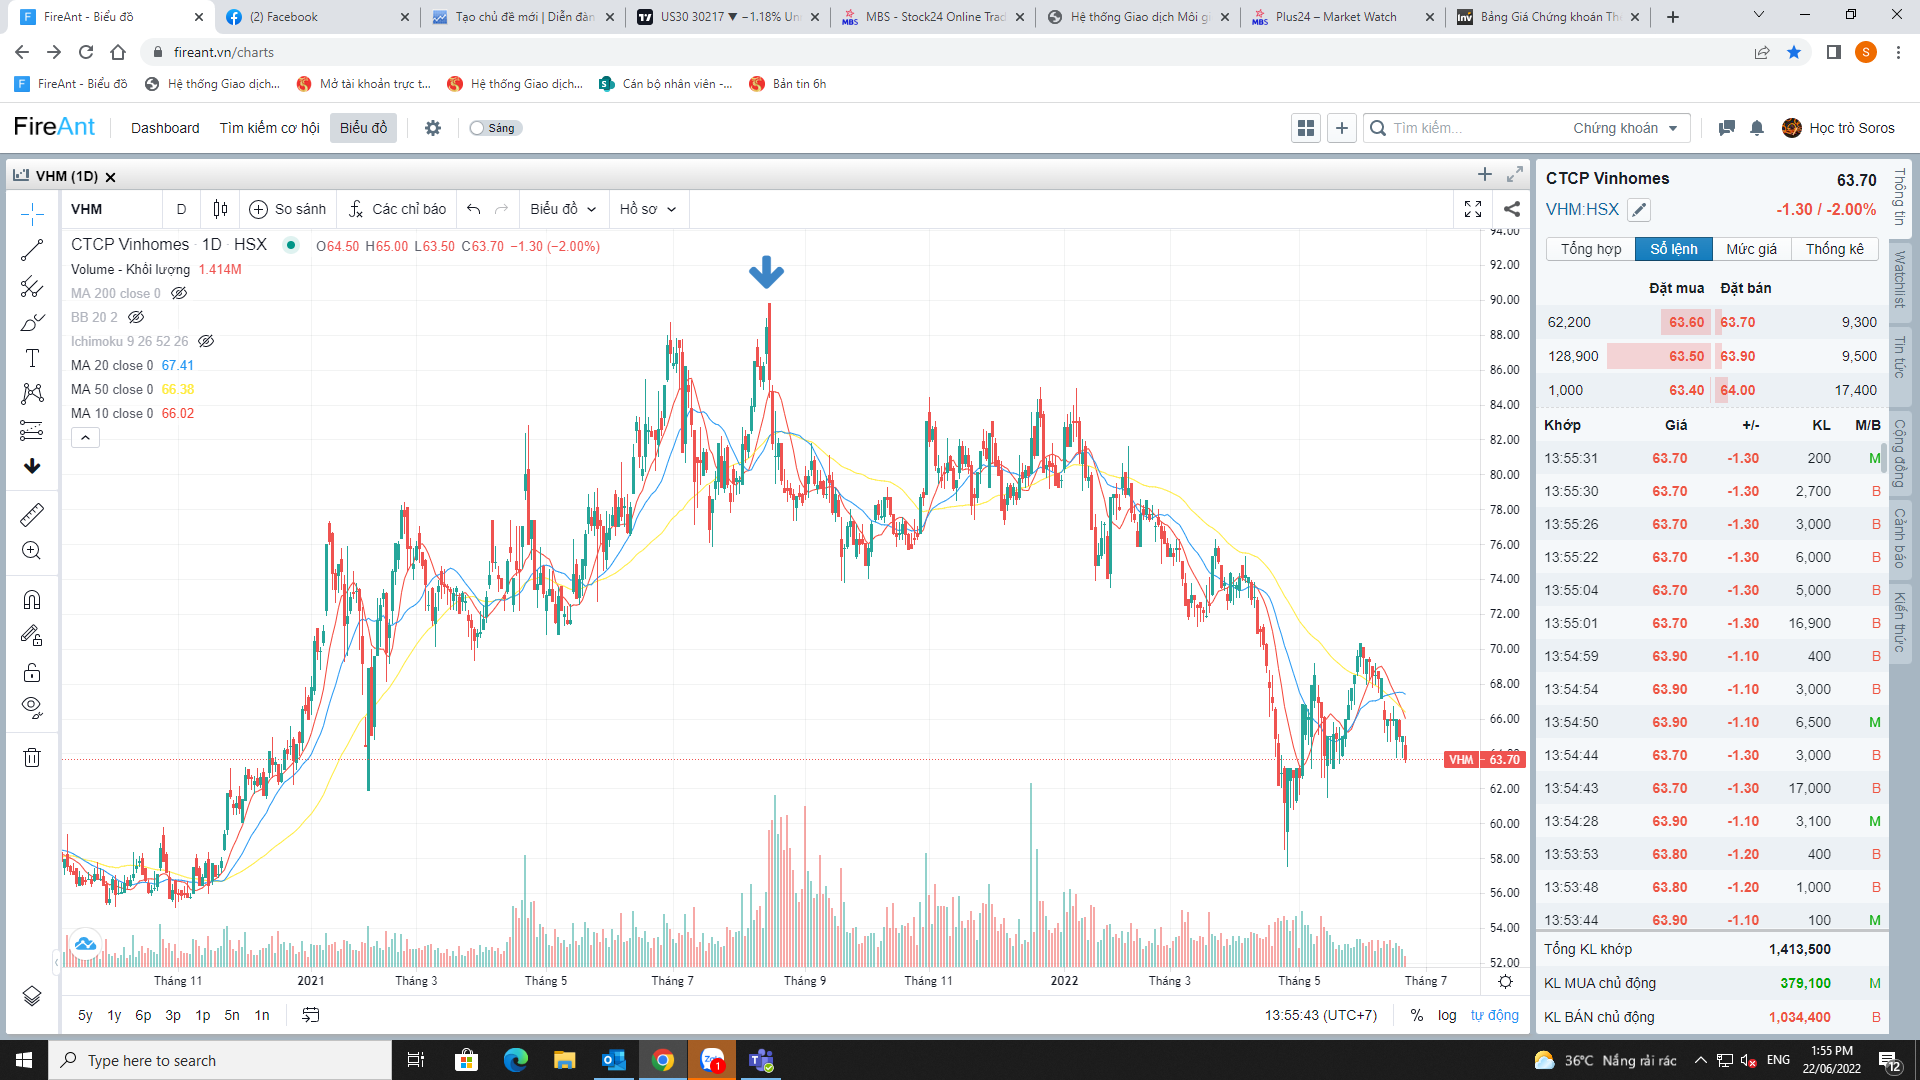Switch to the Mức giá tab

pyautogui.click(x=1751, y=249)
